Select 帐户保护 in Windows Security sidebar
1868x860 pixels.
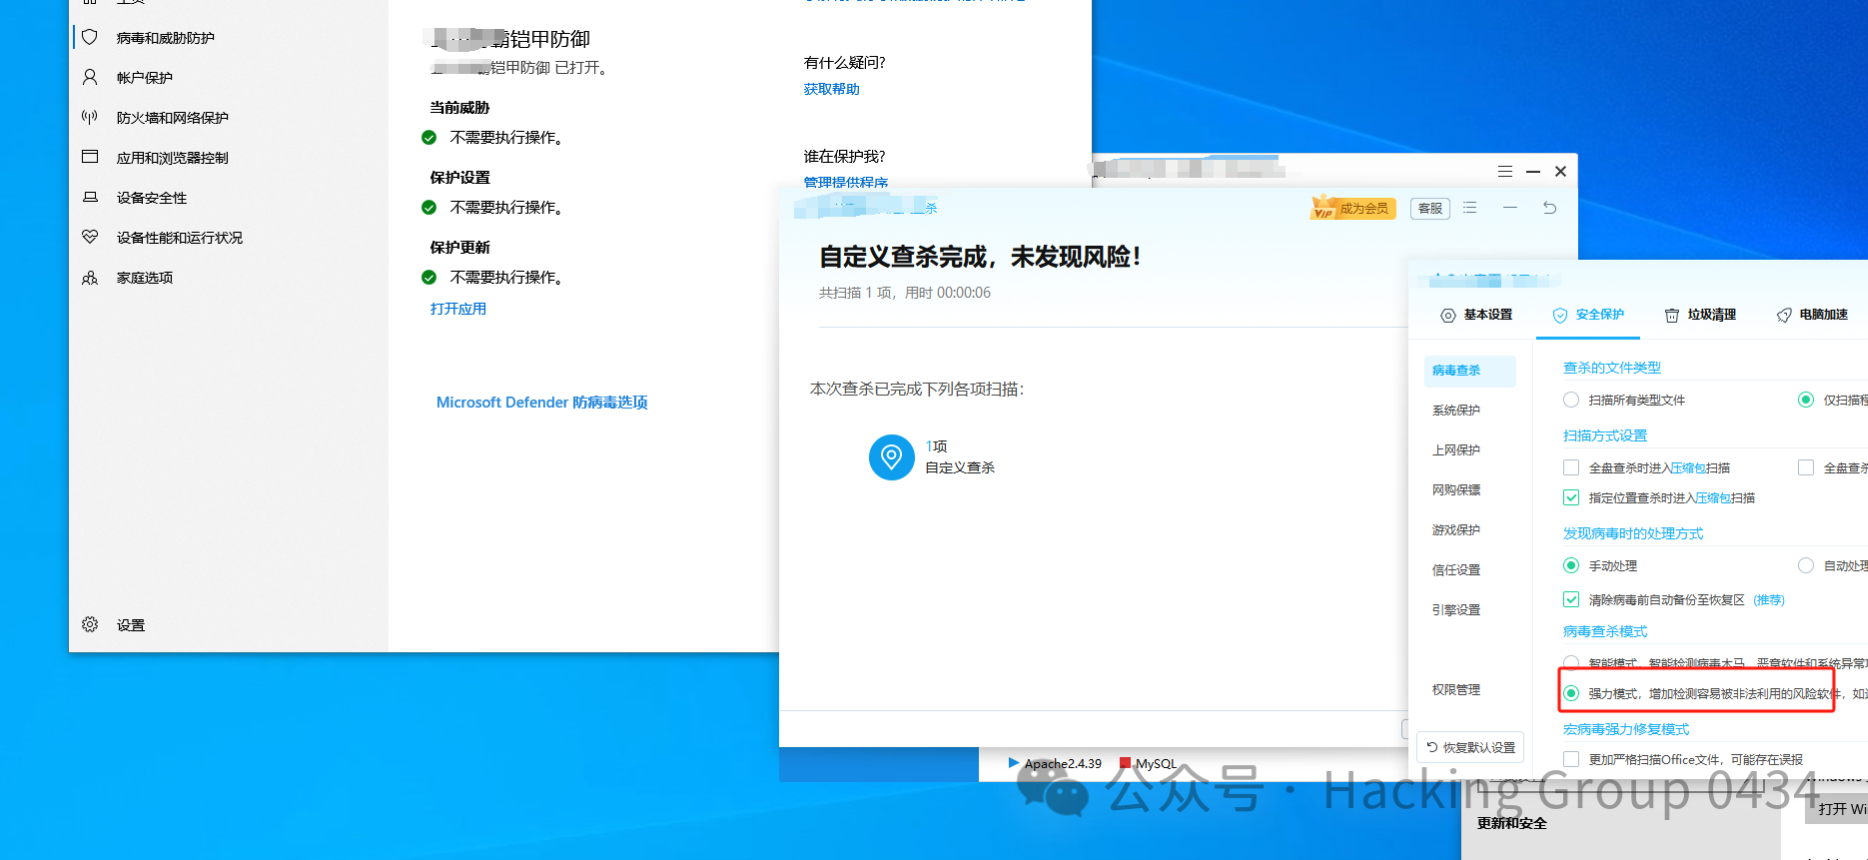pyautogui.click(x=144, y=77)
